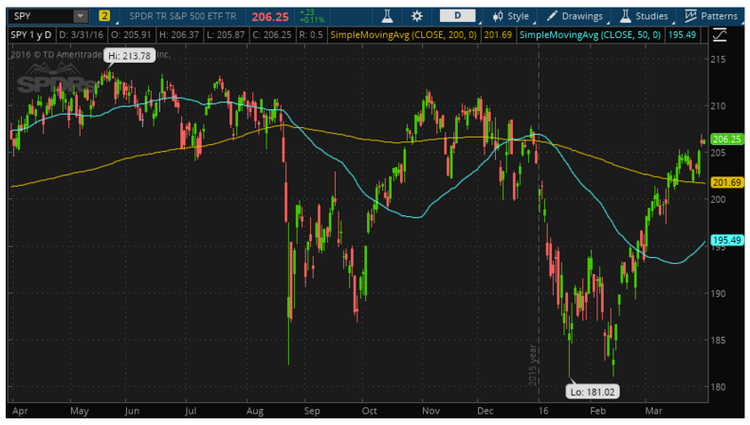Expand the SPY symbol dropdown arrow

click(x=80, y=17)
